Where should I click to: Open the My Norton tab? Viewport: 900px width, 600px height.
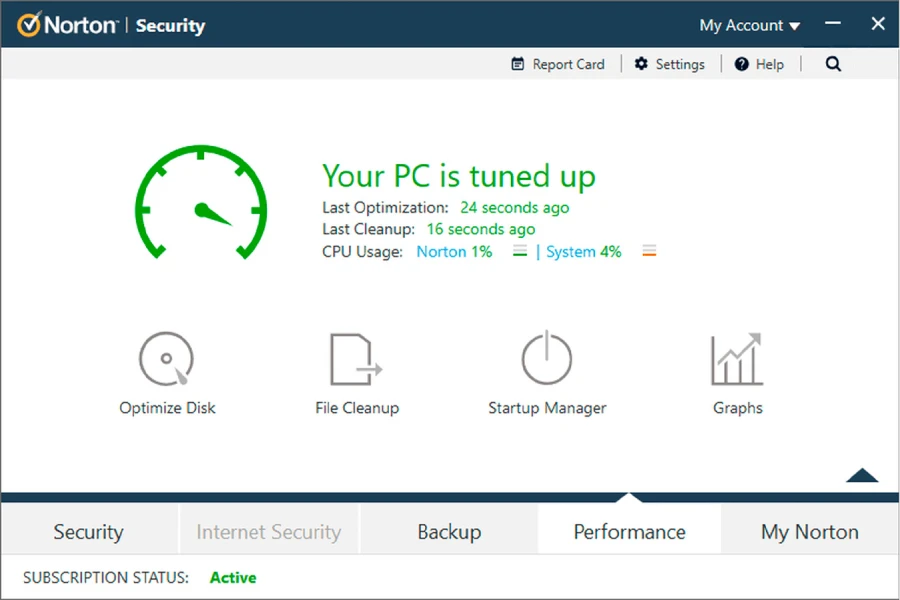810,531
